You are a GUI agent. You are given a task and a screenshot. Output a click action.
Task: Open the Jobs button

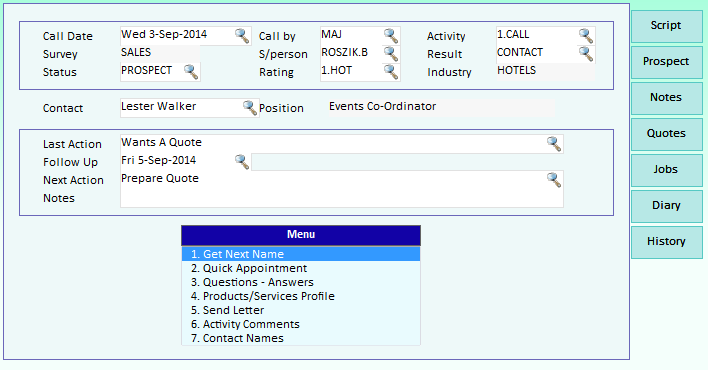(667, 170)
